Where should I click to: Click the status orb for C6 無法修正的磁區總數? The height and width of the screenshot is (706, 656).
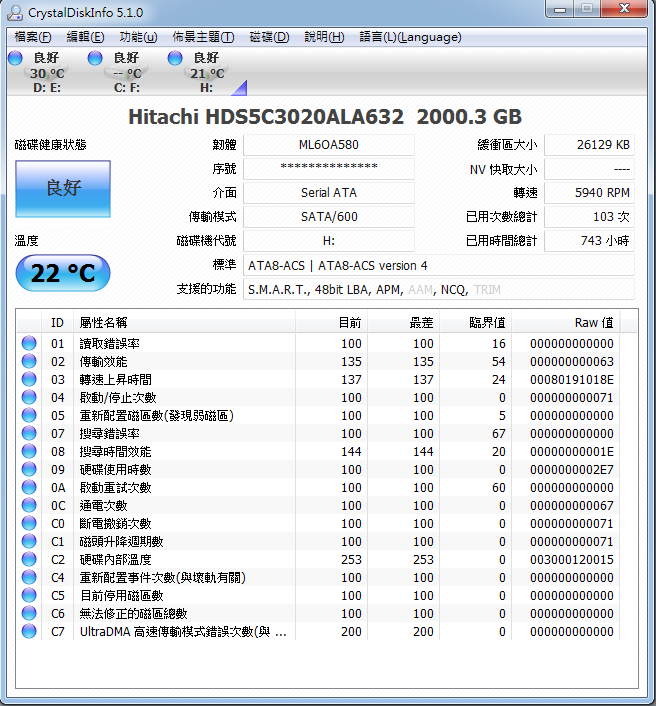click(x=29, y=613)
